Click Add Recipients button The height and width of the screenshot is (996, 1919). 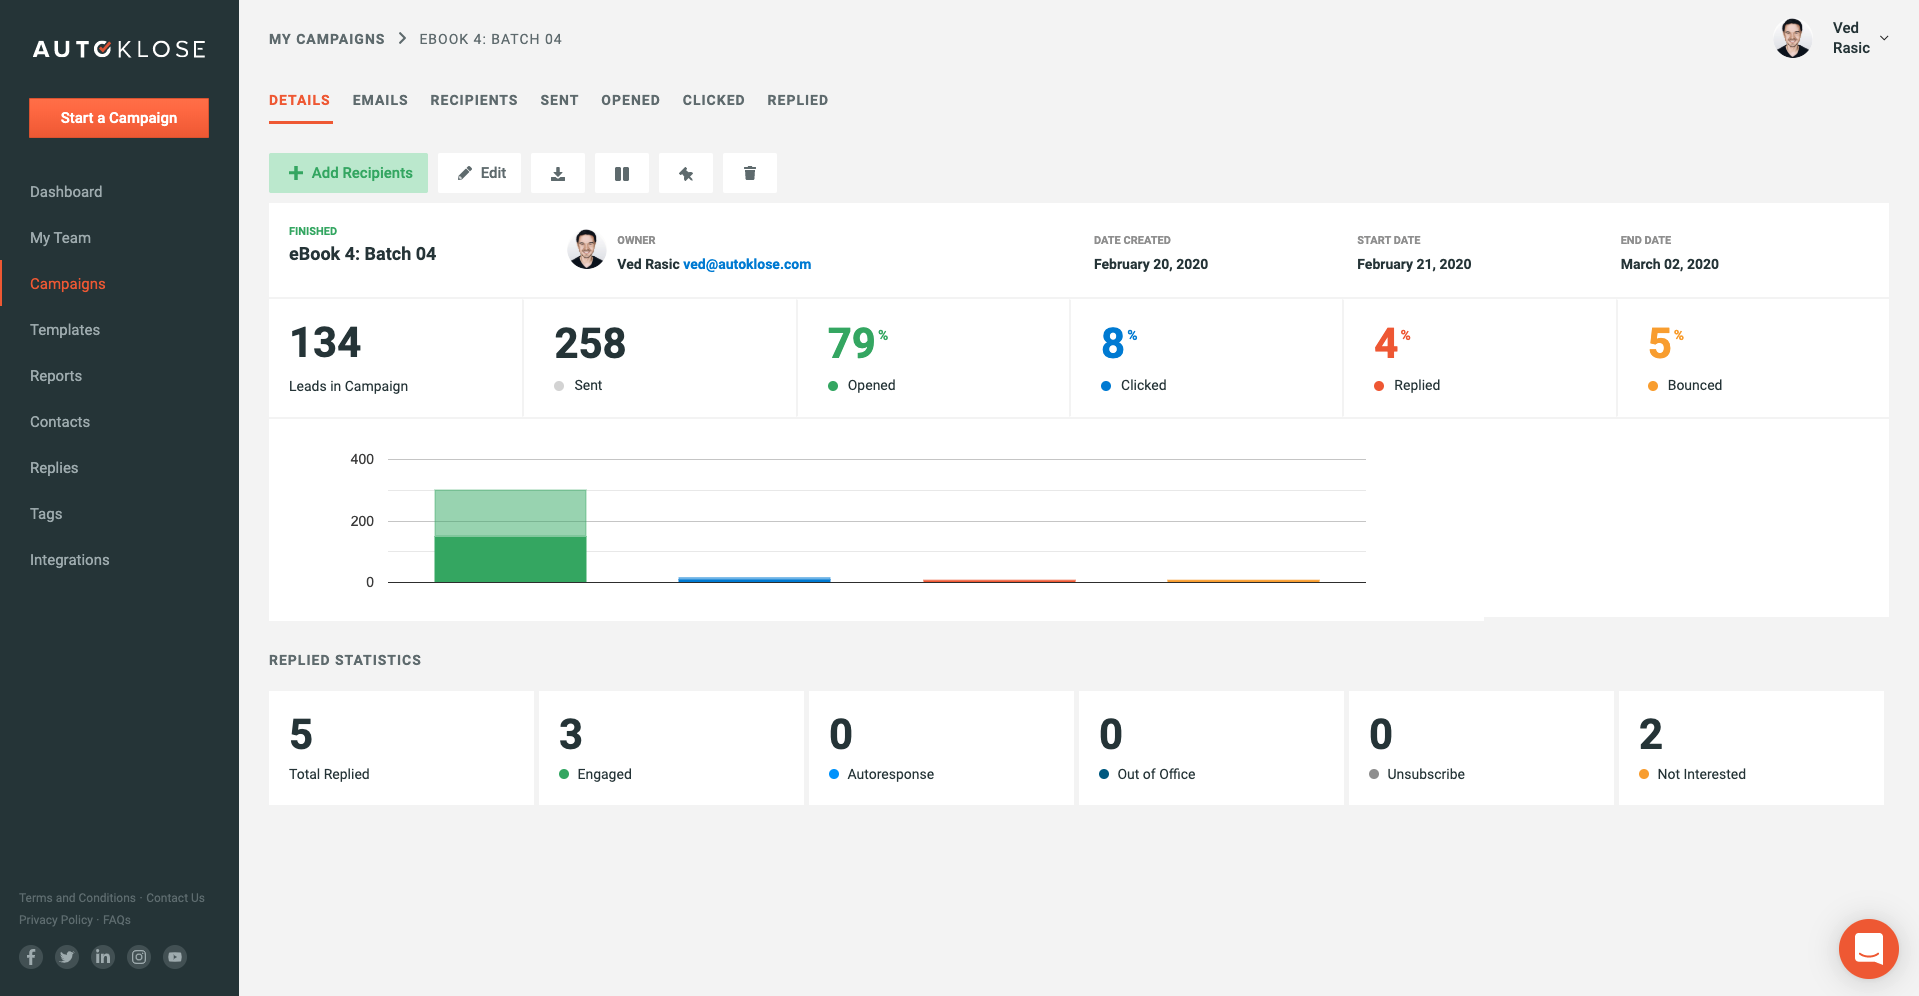click(348, 173)
